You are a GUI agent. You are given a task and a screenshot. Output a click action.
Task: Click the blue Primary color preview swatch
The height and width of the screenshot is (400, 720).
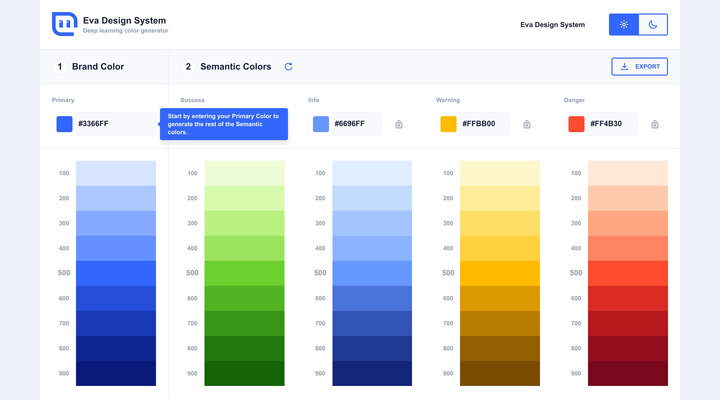(x=65, y=124)
